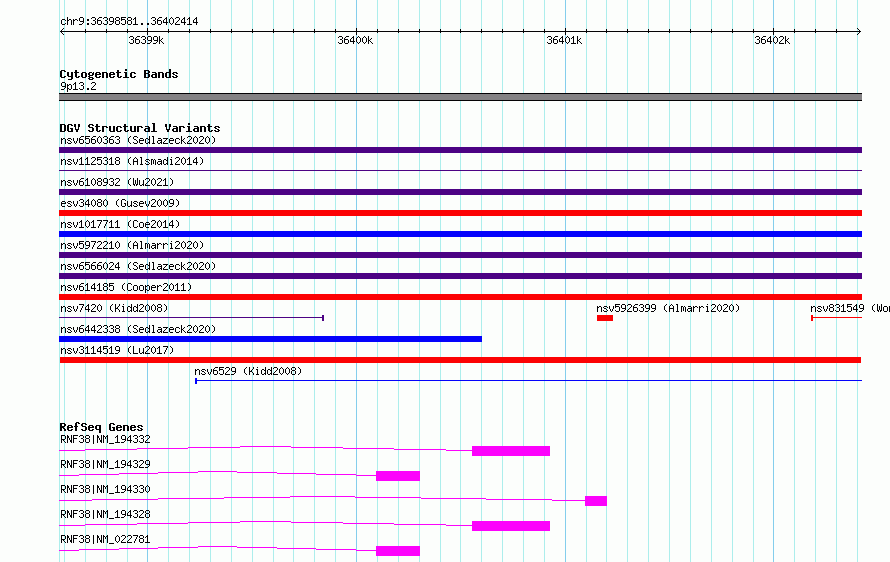Click the ruler's left arrowhead

[x=62, y=31]
